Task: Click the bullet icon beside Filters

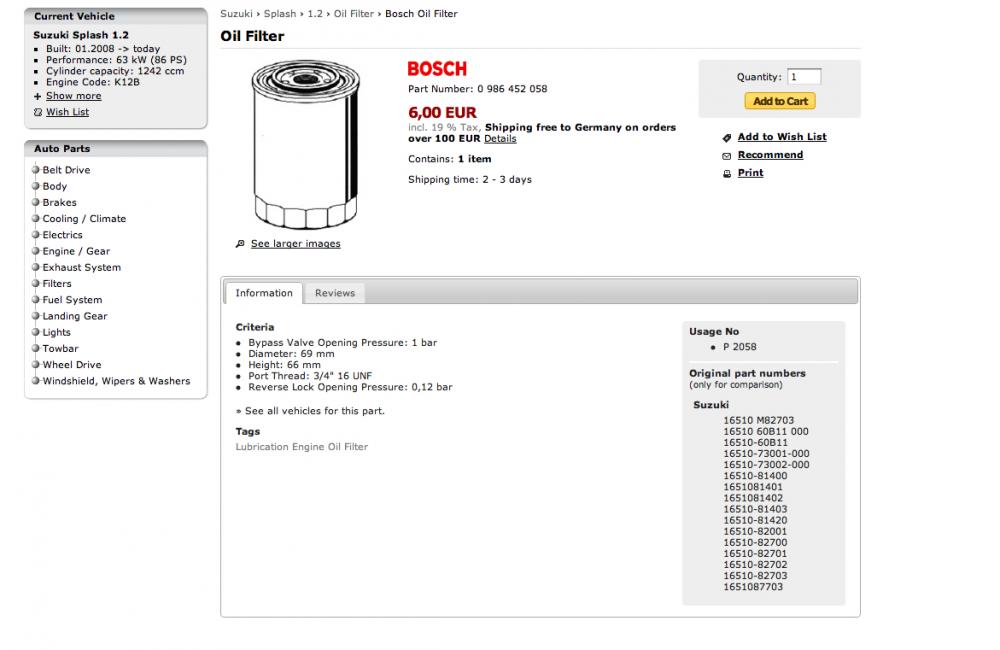Action: click(x=36, y=283)
